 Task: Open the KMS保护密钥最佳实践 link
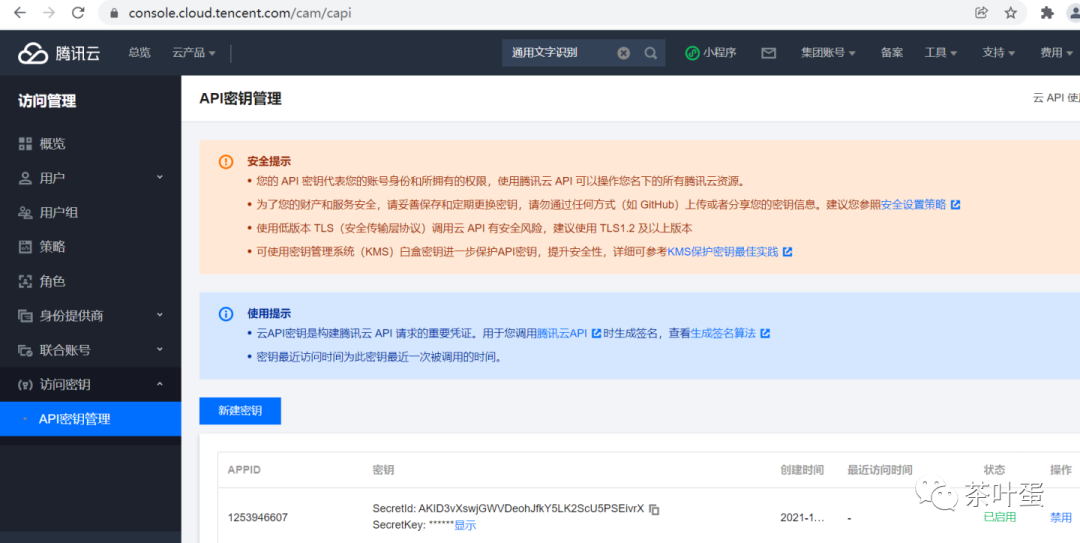click(x=723, y=252)
